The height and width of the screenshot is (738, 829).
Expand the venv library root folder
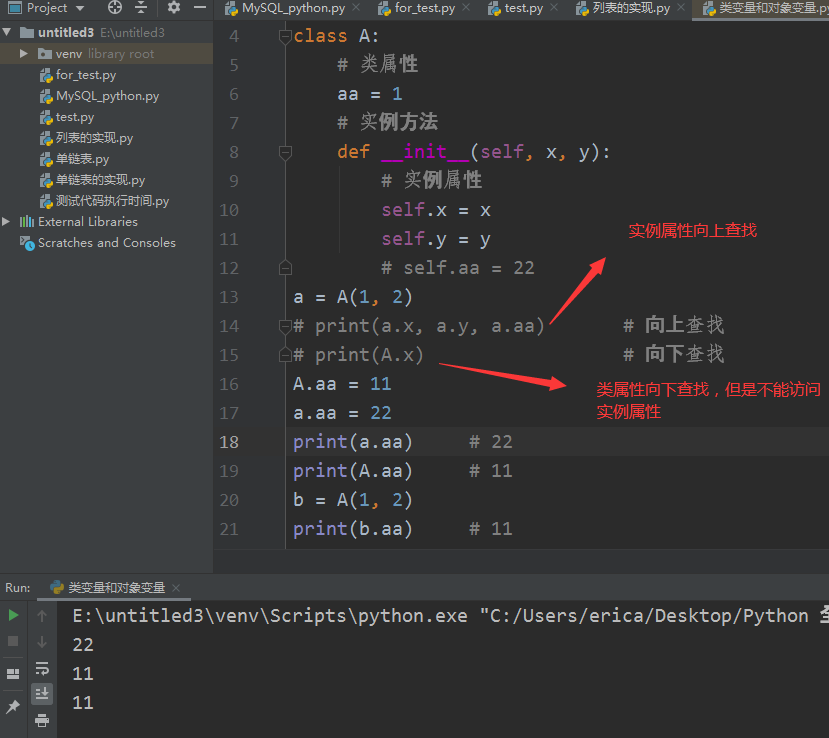point(23,53)
